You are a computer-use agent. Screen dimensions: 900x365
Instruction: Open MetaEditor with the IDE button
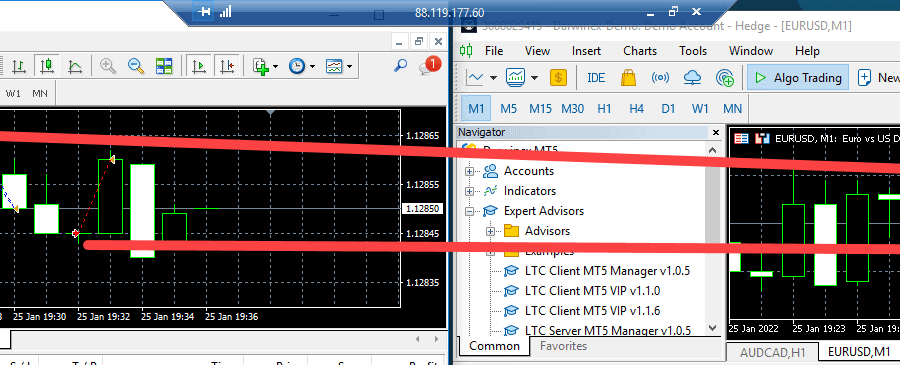point(596,77)
